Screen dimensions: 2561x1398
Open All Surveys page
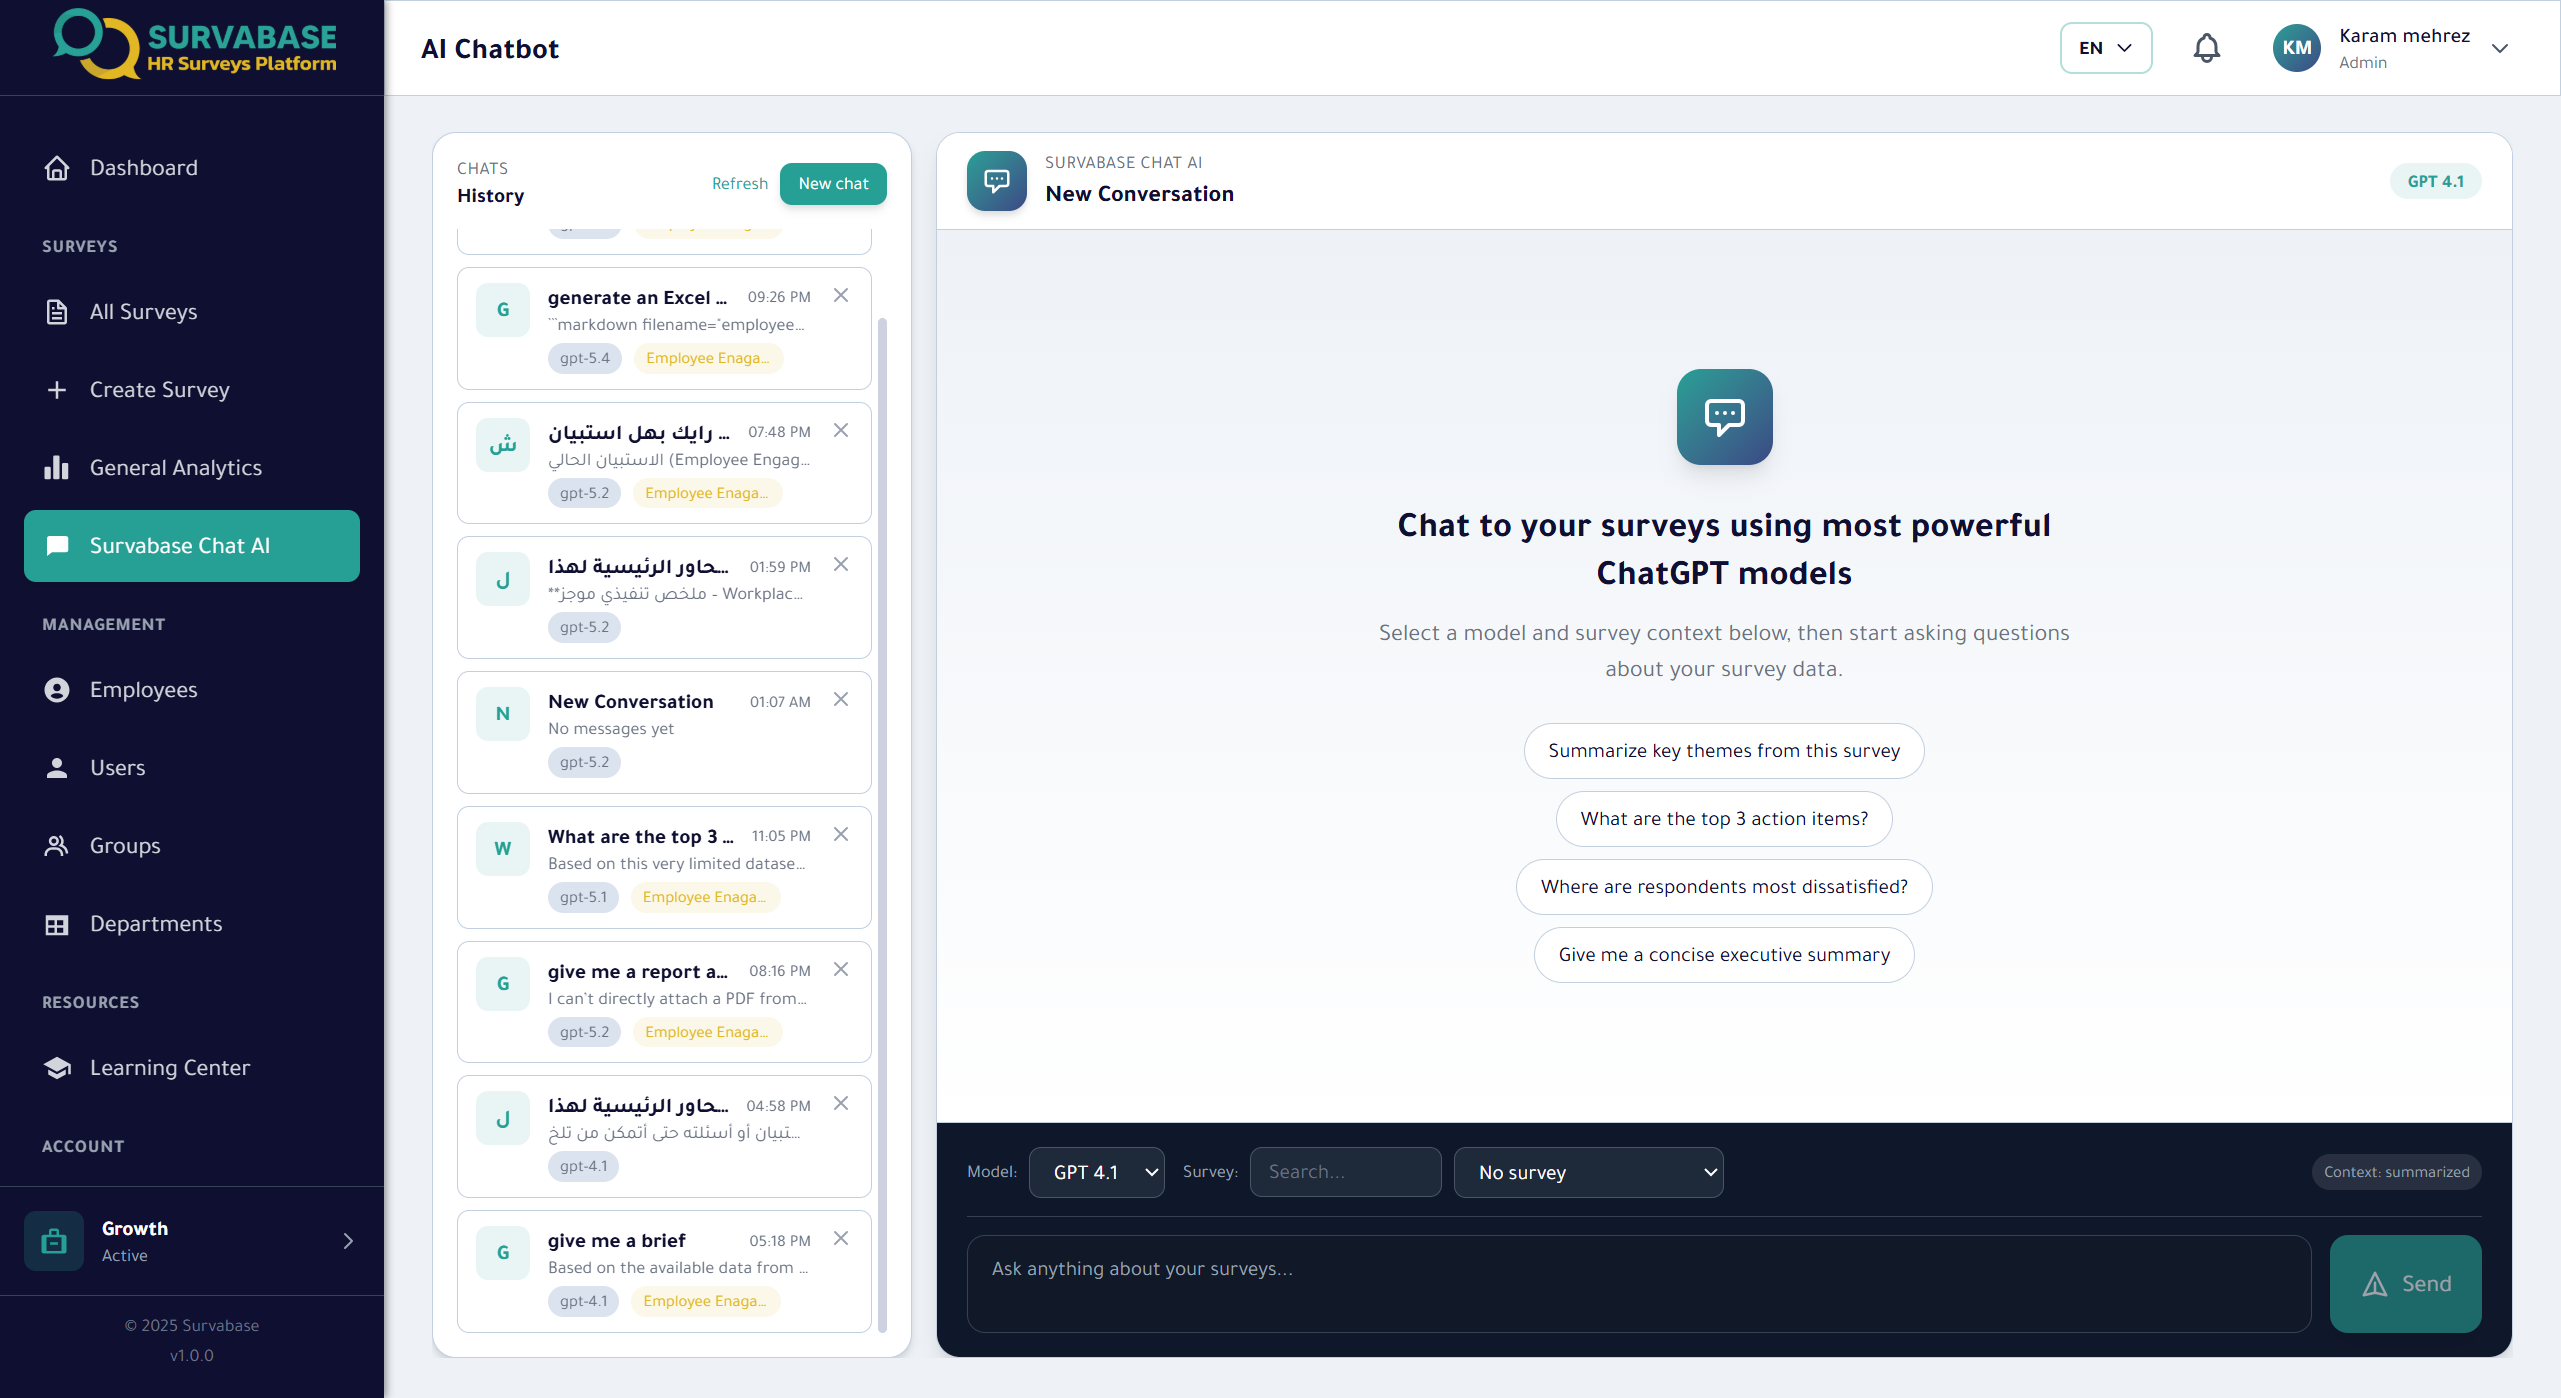[x=192, y=312]
